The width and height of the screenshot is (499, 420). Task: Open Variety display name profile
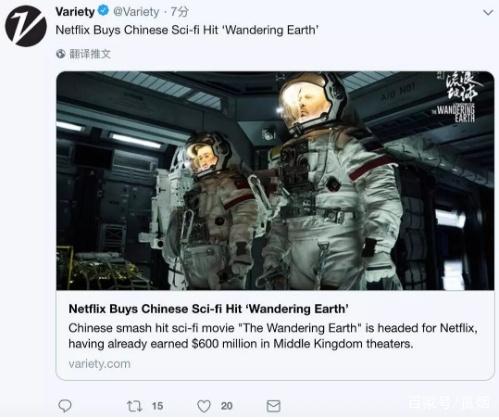tap(75, 12)
